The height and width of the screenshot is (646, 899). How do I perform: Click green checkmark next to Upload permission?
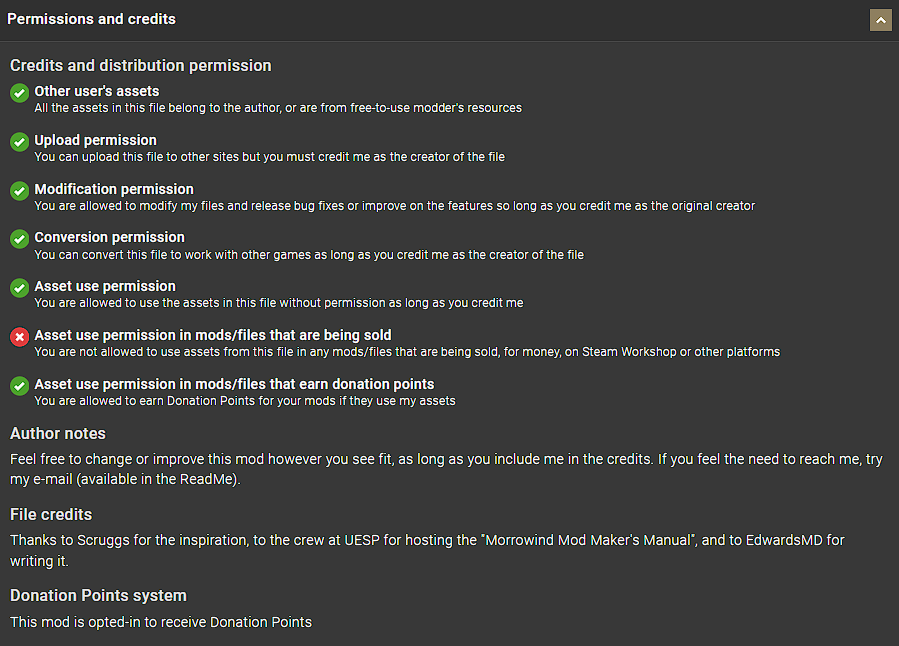[x=19, y=142]
